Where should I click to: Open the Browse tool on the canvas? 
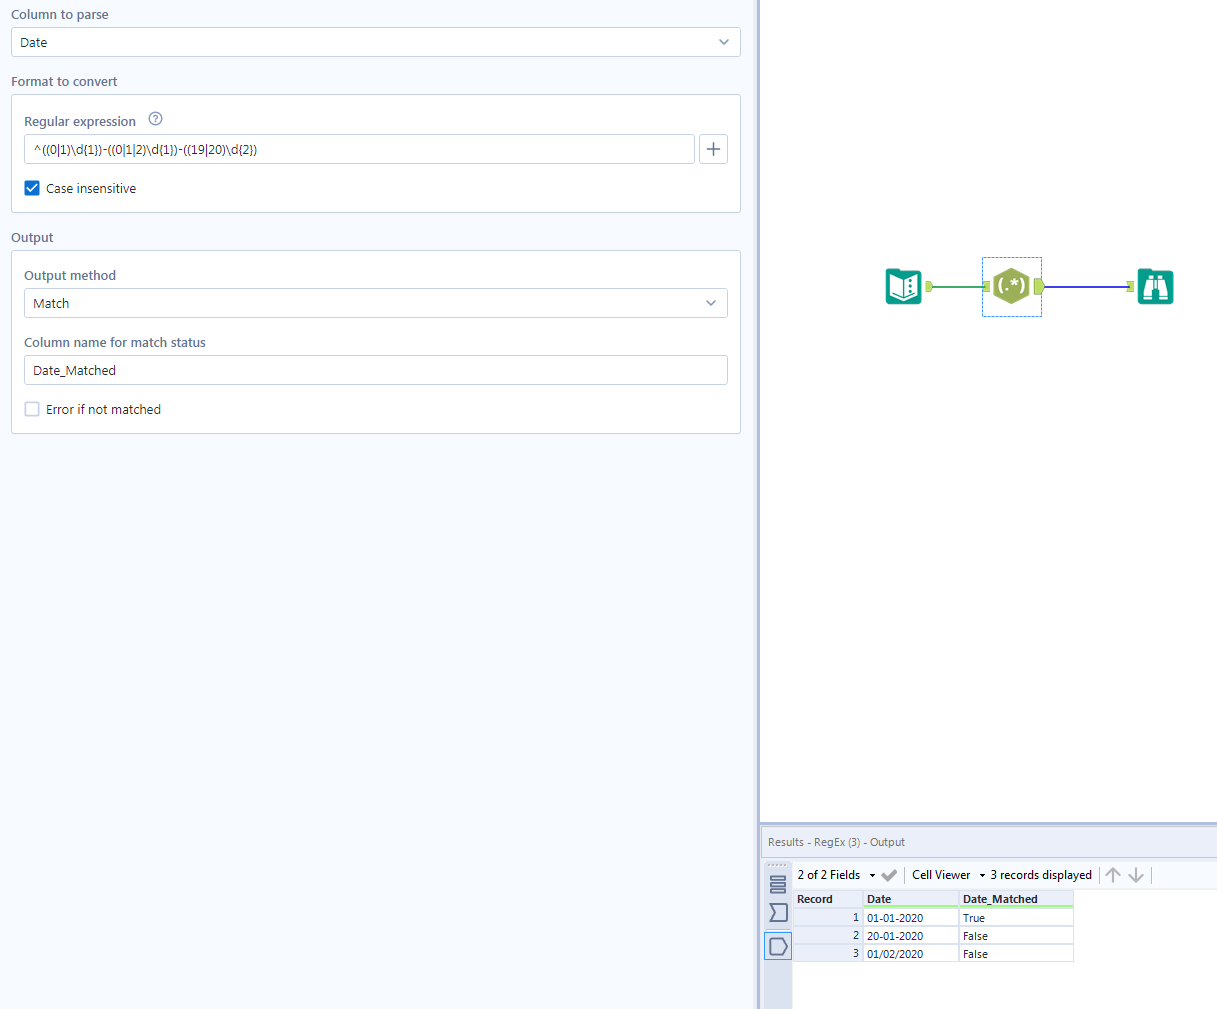coord(1155,286)
